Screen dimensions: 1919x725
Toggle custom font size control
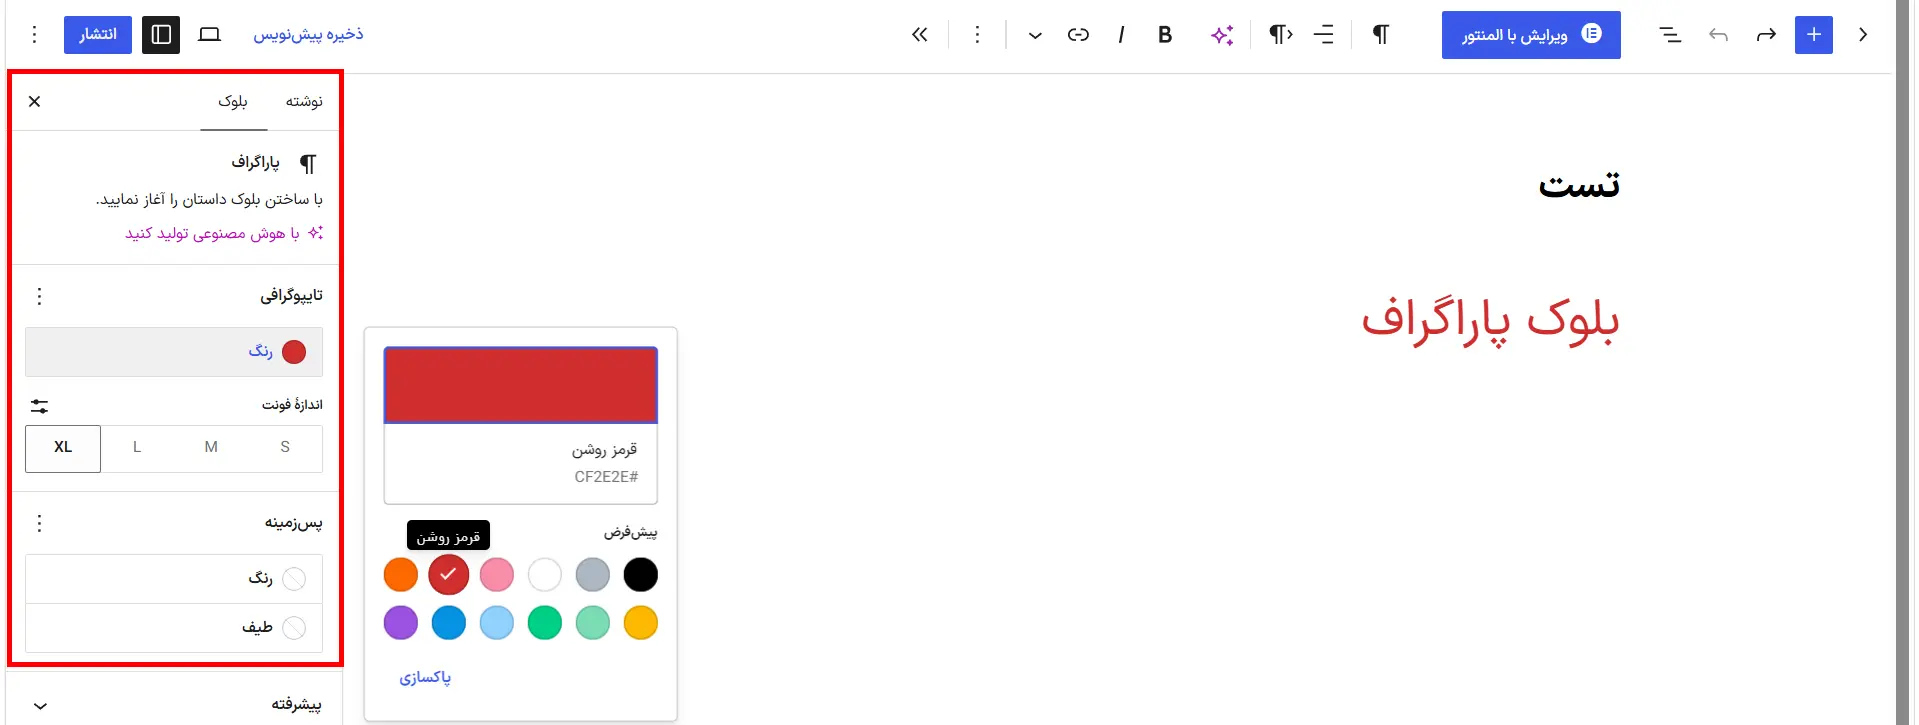(39, 406)
